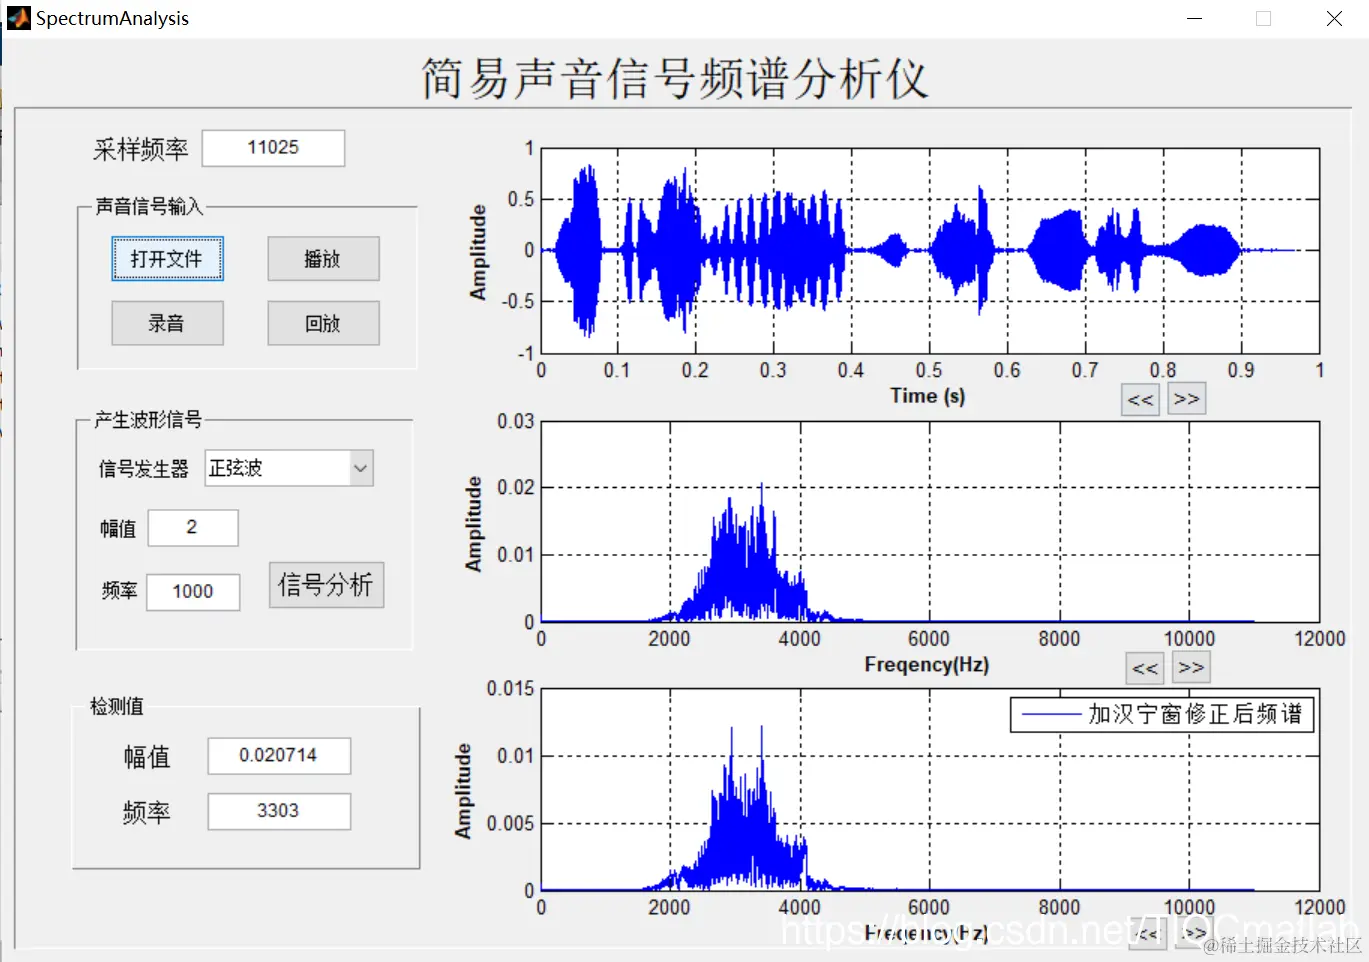Click the 频率 input field showing 1000
The image size is (1369, 962).
pyautogui.click(x=193, y=592)
